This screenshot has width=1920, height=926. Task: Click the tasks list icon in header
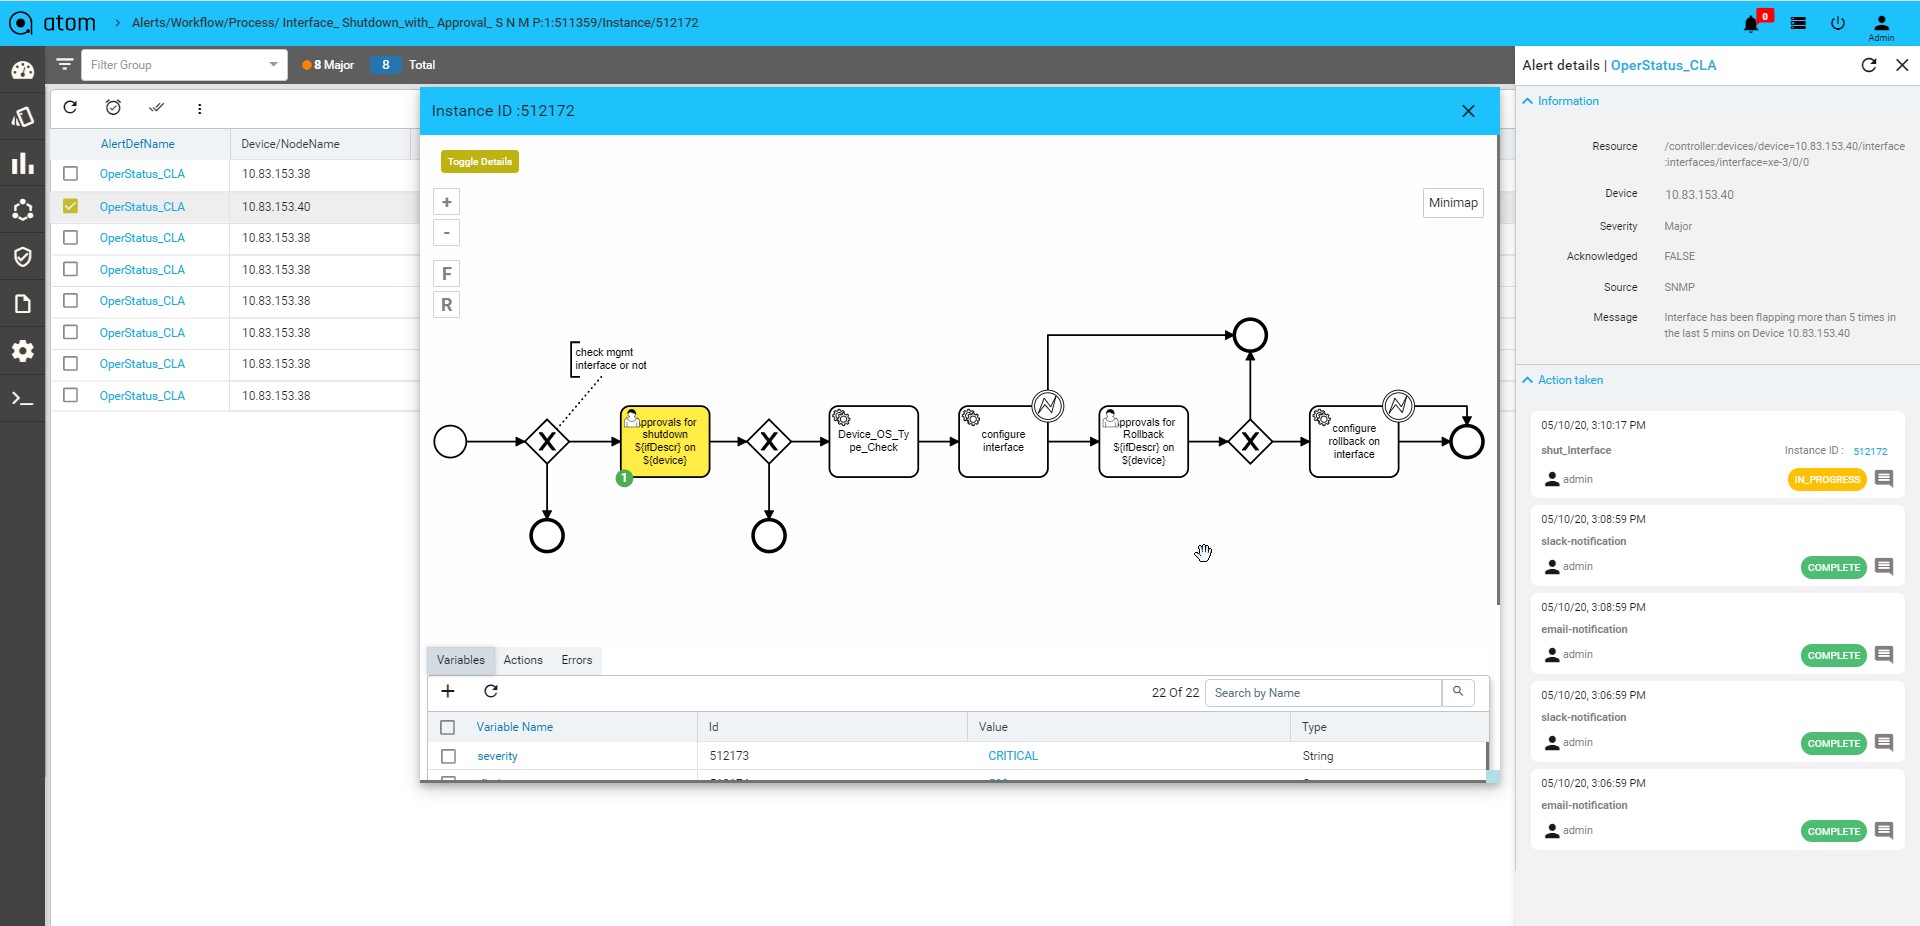(1798, 23)
